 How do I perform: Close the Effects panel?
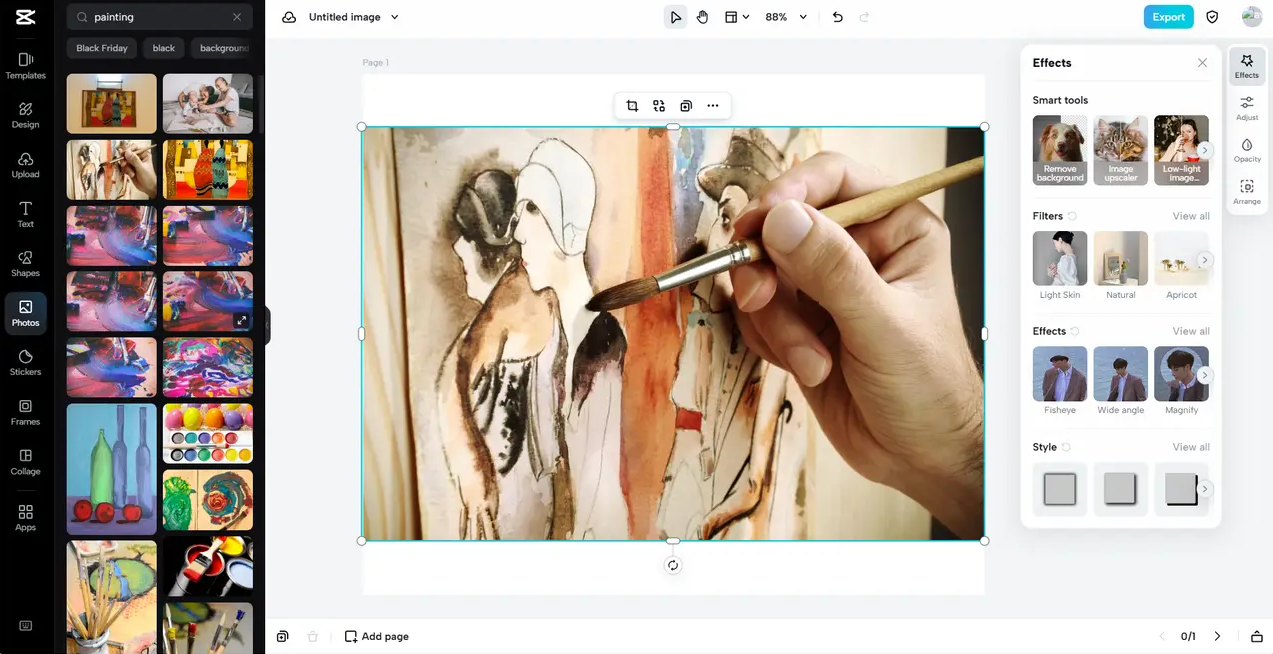pos(1202,62)
